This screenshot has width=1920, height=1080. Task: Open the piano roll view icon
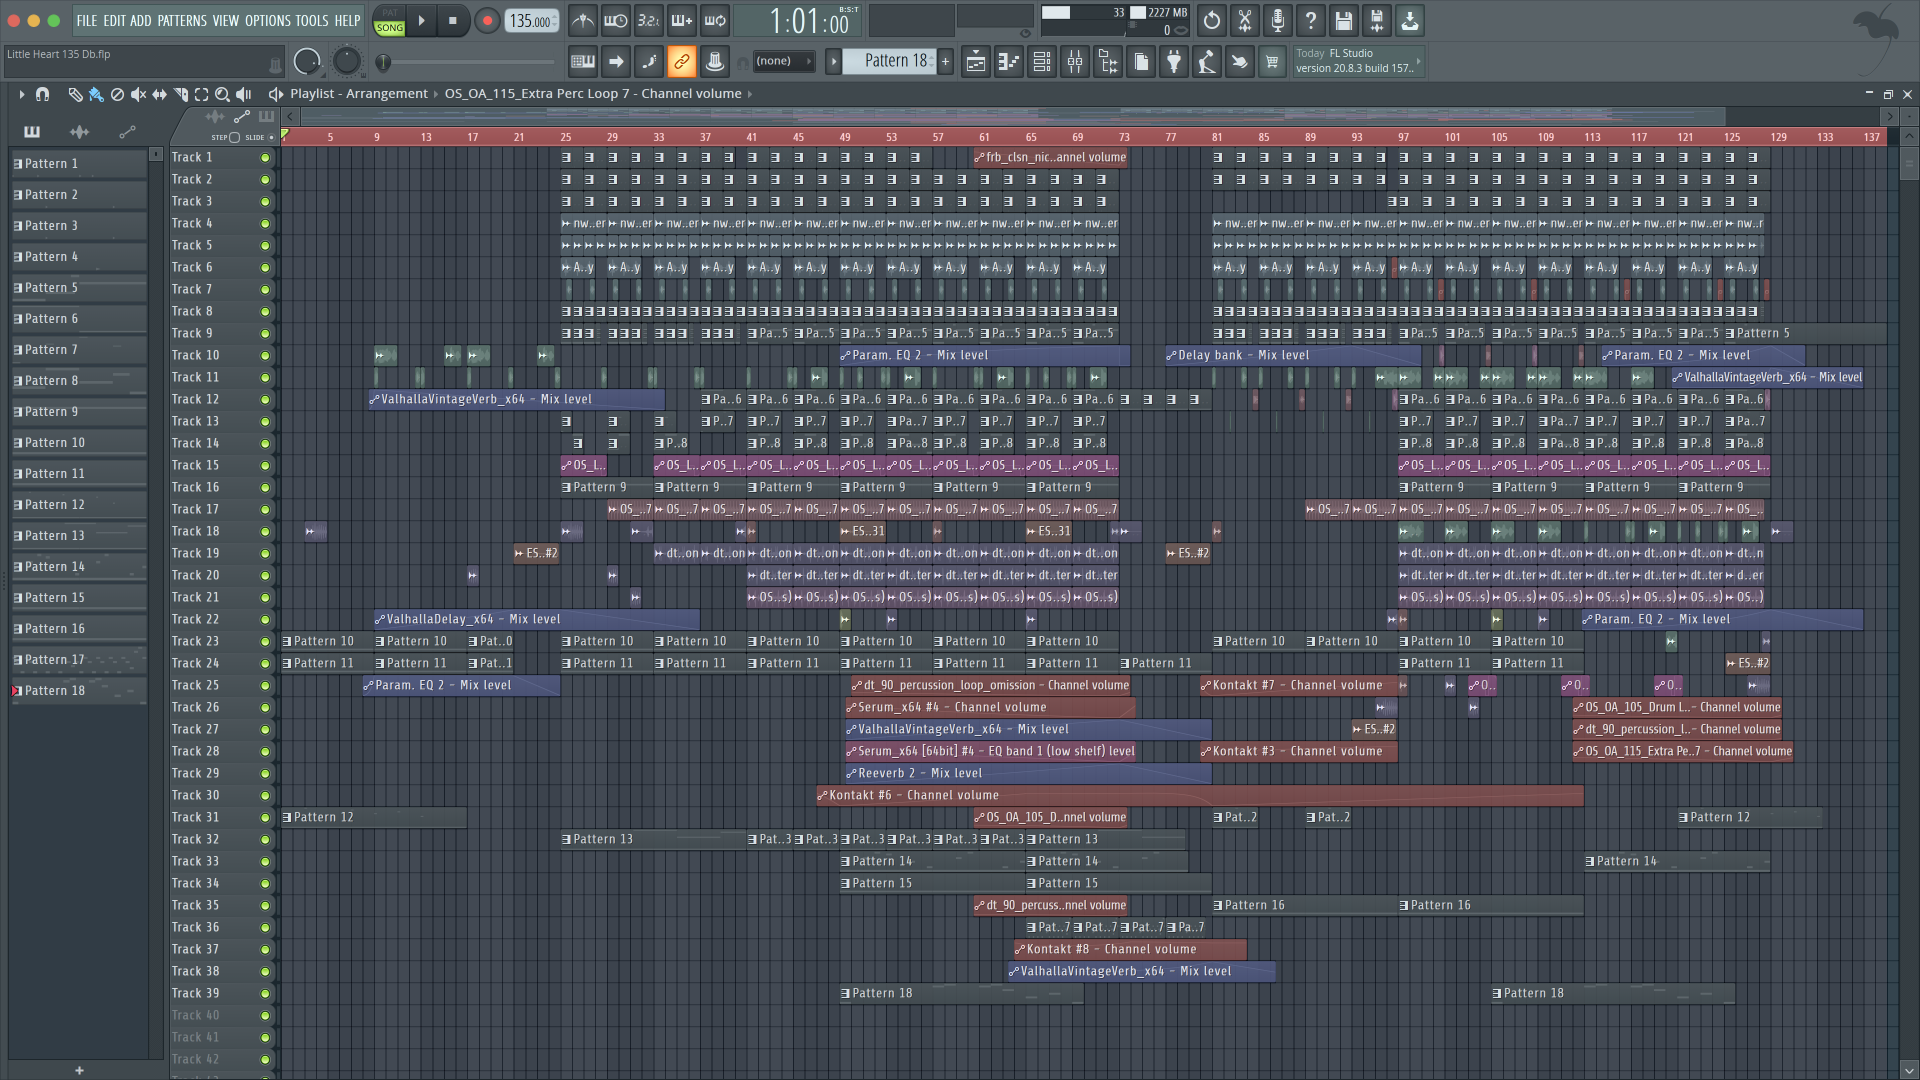(1008, 62)
